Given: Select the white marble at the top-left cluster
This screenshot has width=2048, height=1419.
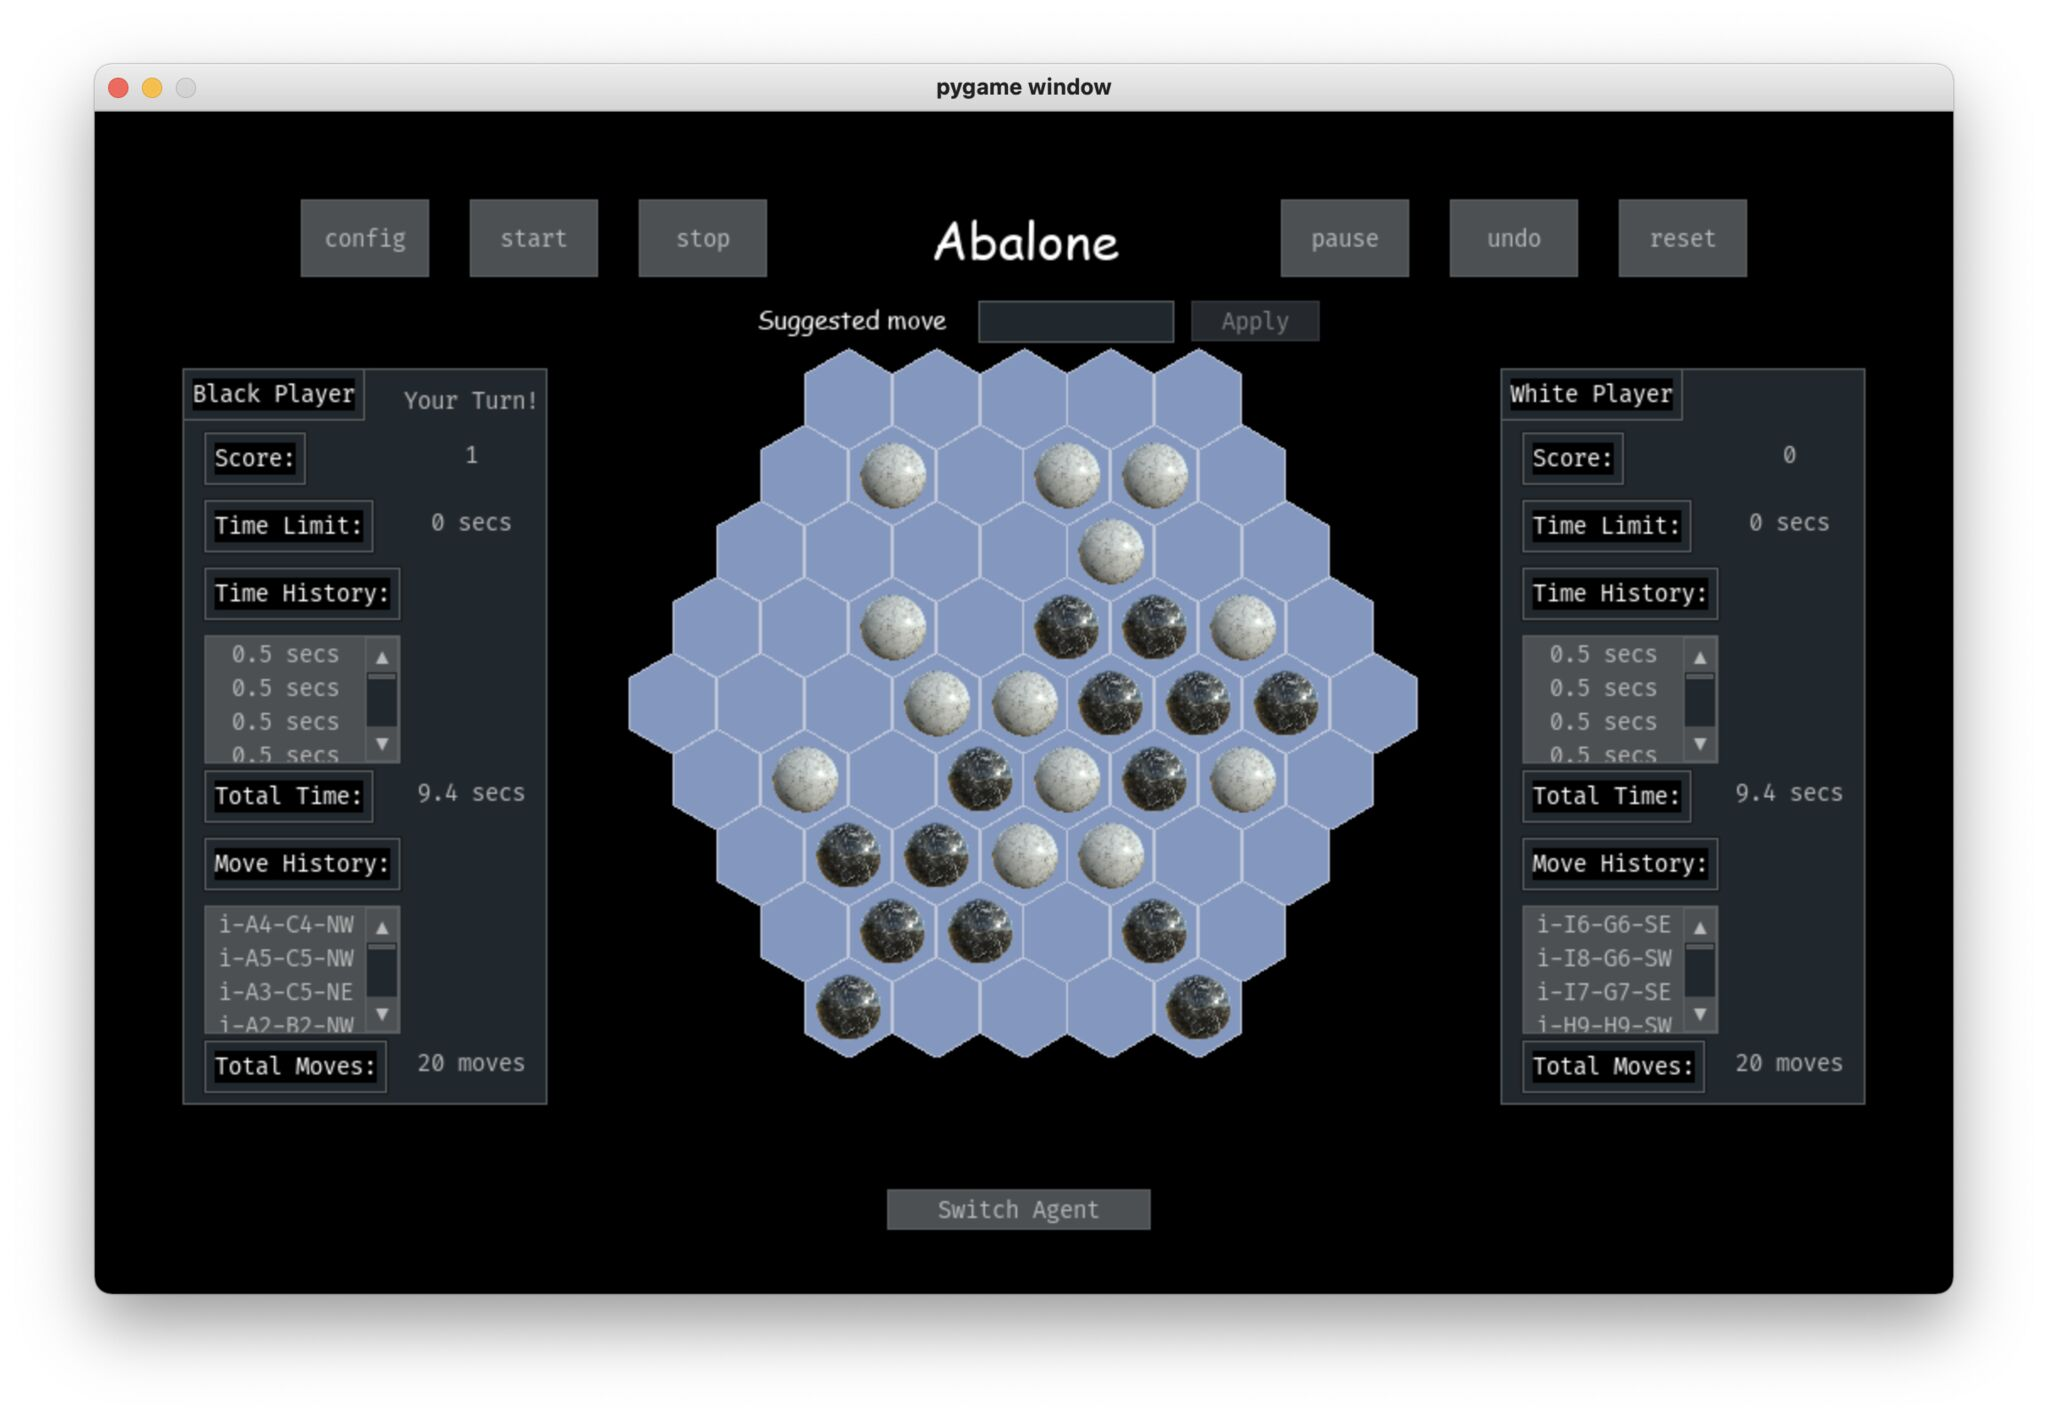Looking at the screenshot, I should point(893,478).
